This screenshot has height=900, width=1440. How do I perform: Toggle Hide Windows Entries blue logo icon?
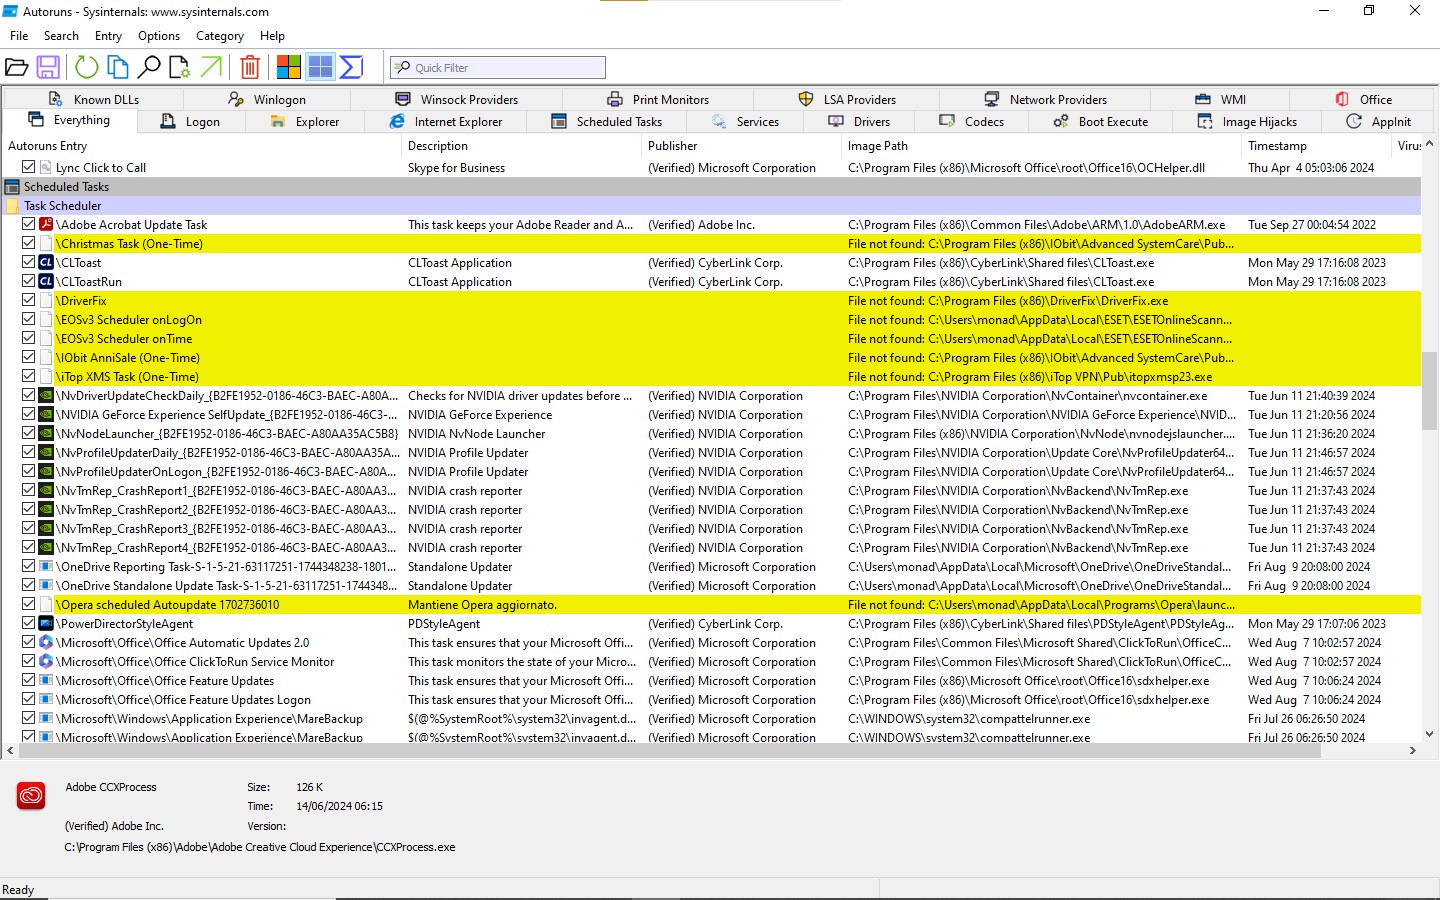click(x=320, y=67)
